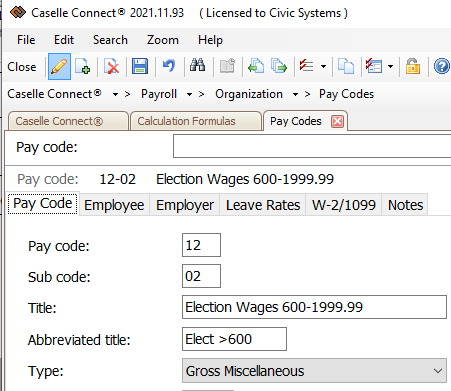
Task: Expand the Caselle Connect breadcrumb dropdown arrow
Action: pyautogui.click(x=115, y=94)
